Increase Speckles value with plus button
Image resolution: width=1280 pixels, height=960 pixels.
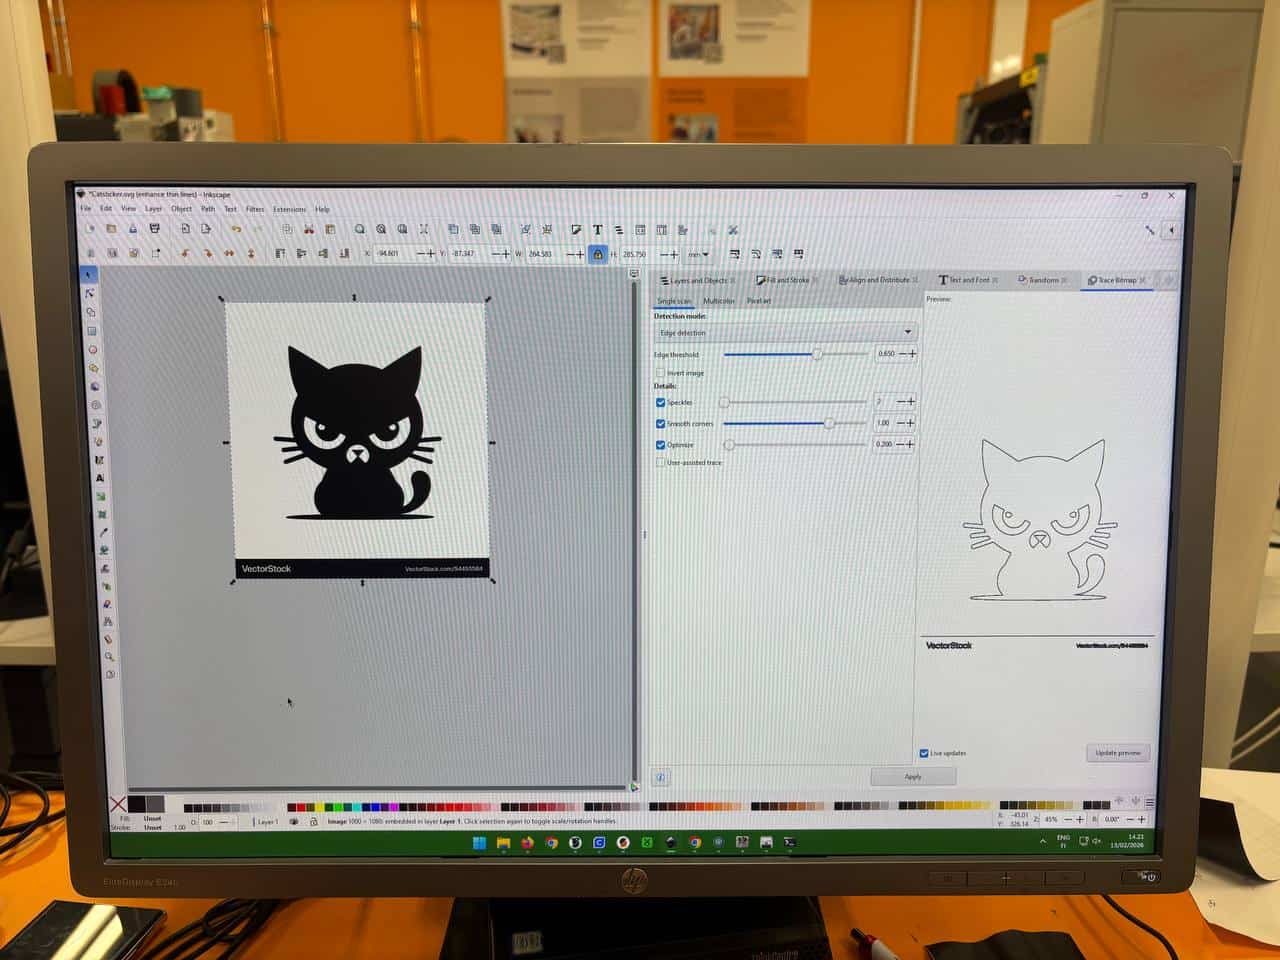click(x=911, y=402)
